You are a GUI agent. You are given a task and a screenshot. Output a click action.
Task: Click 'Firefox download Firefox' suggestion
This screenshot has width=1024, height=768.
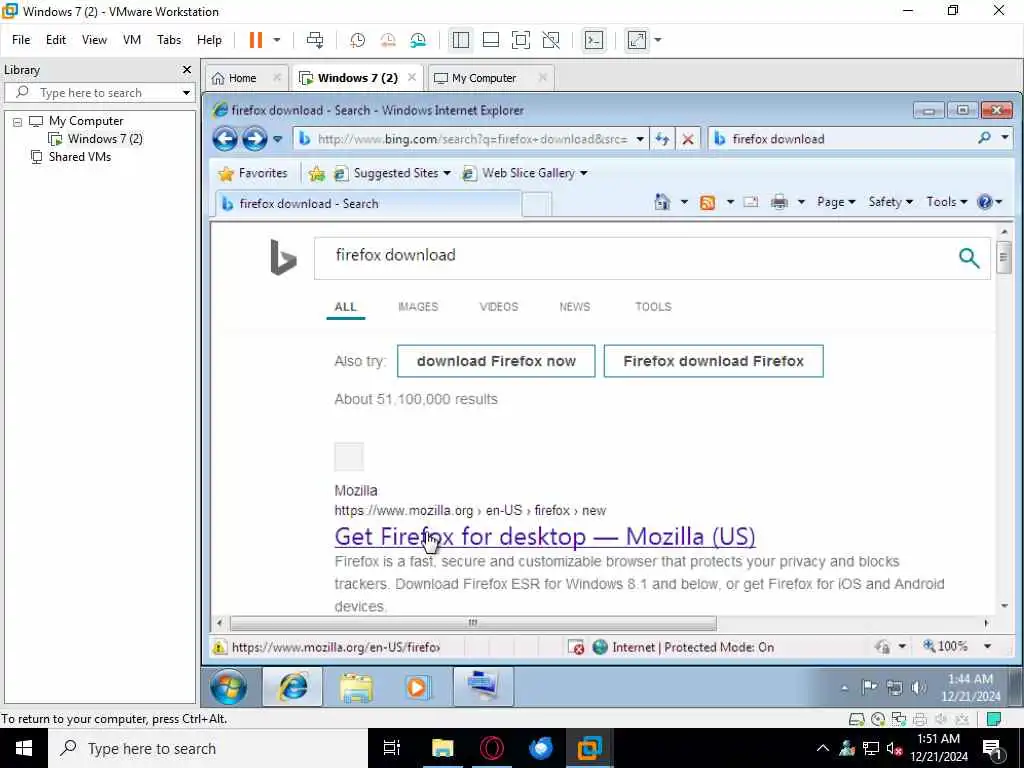[x=713, y=361]
